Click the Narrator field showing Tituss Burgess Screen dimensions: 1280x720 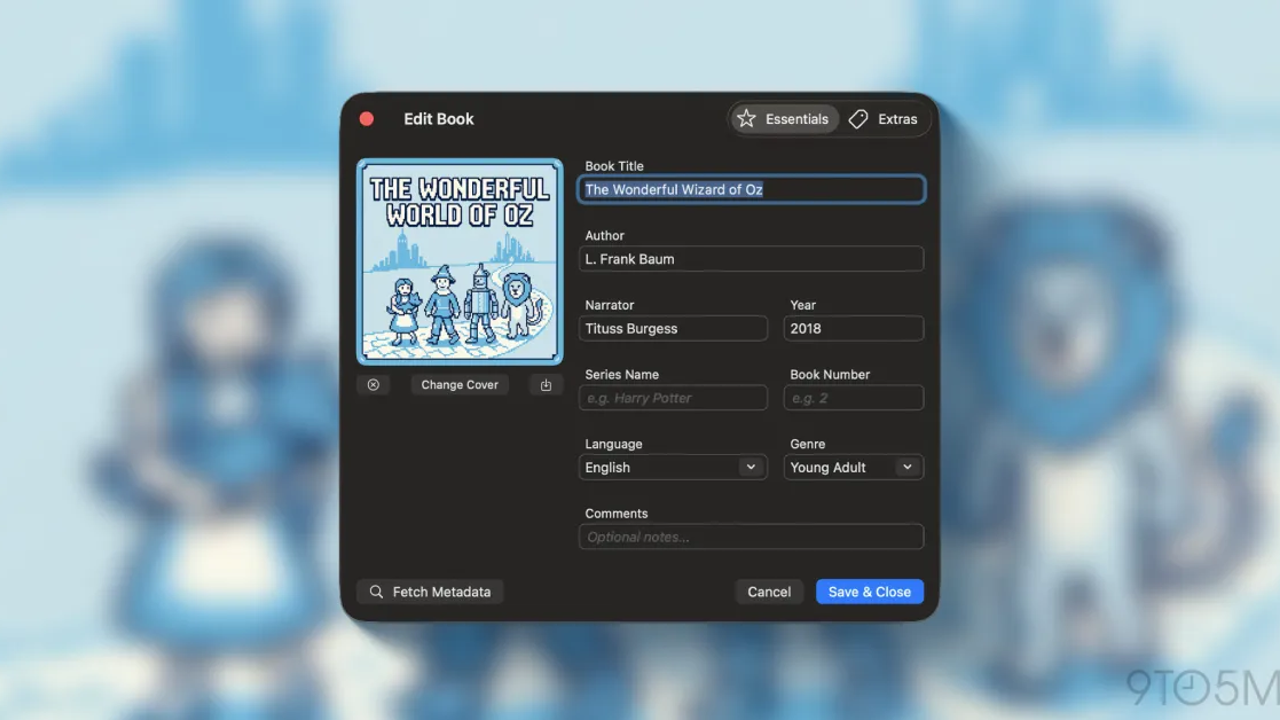tap(672, 328)
